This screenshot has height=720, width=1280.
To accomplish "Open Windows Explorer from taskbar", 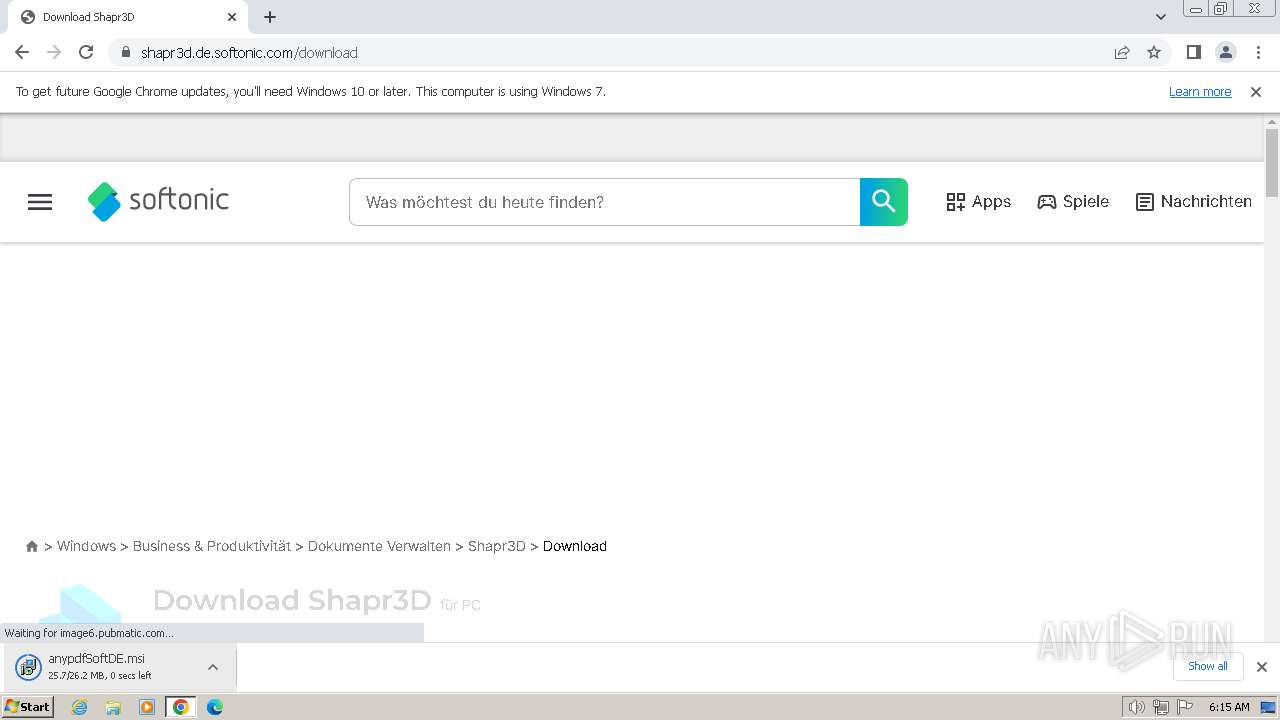I will point(113,707).
